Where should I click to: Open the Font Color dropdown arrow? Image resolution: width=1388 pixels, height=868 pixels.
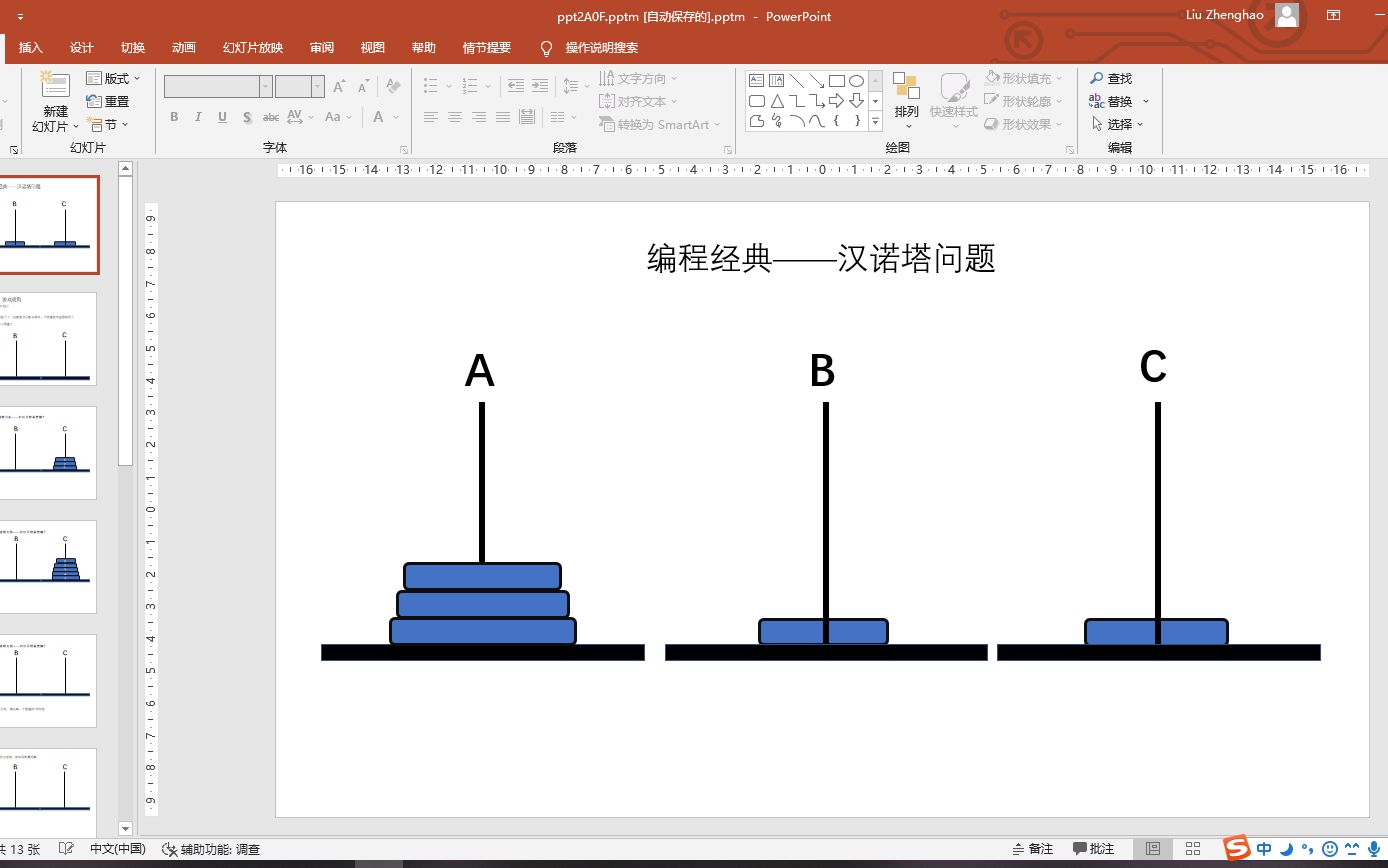point(396,117)
